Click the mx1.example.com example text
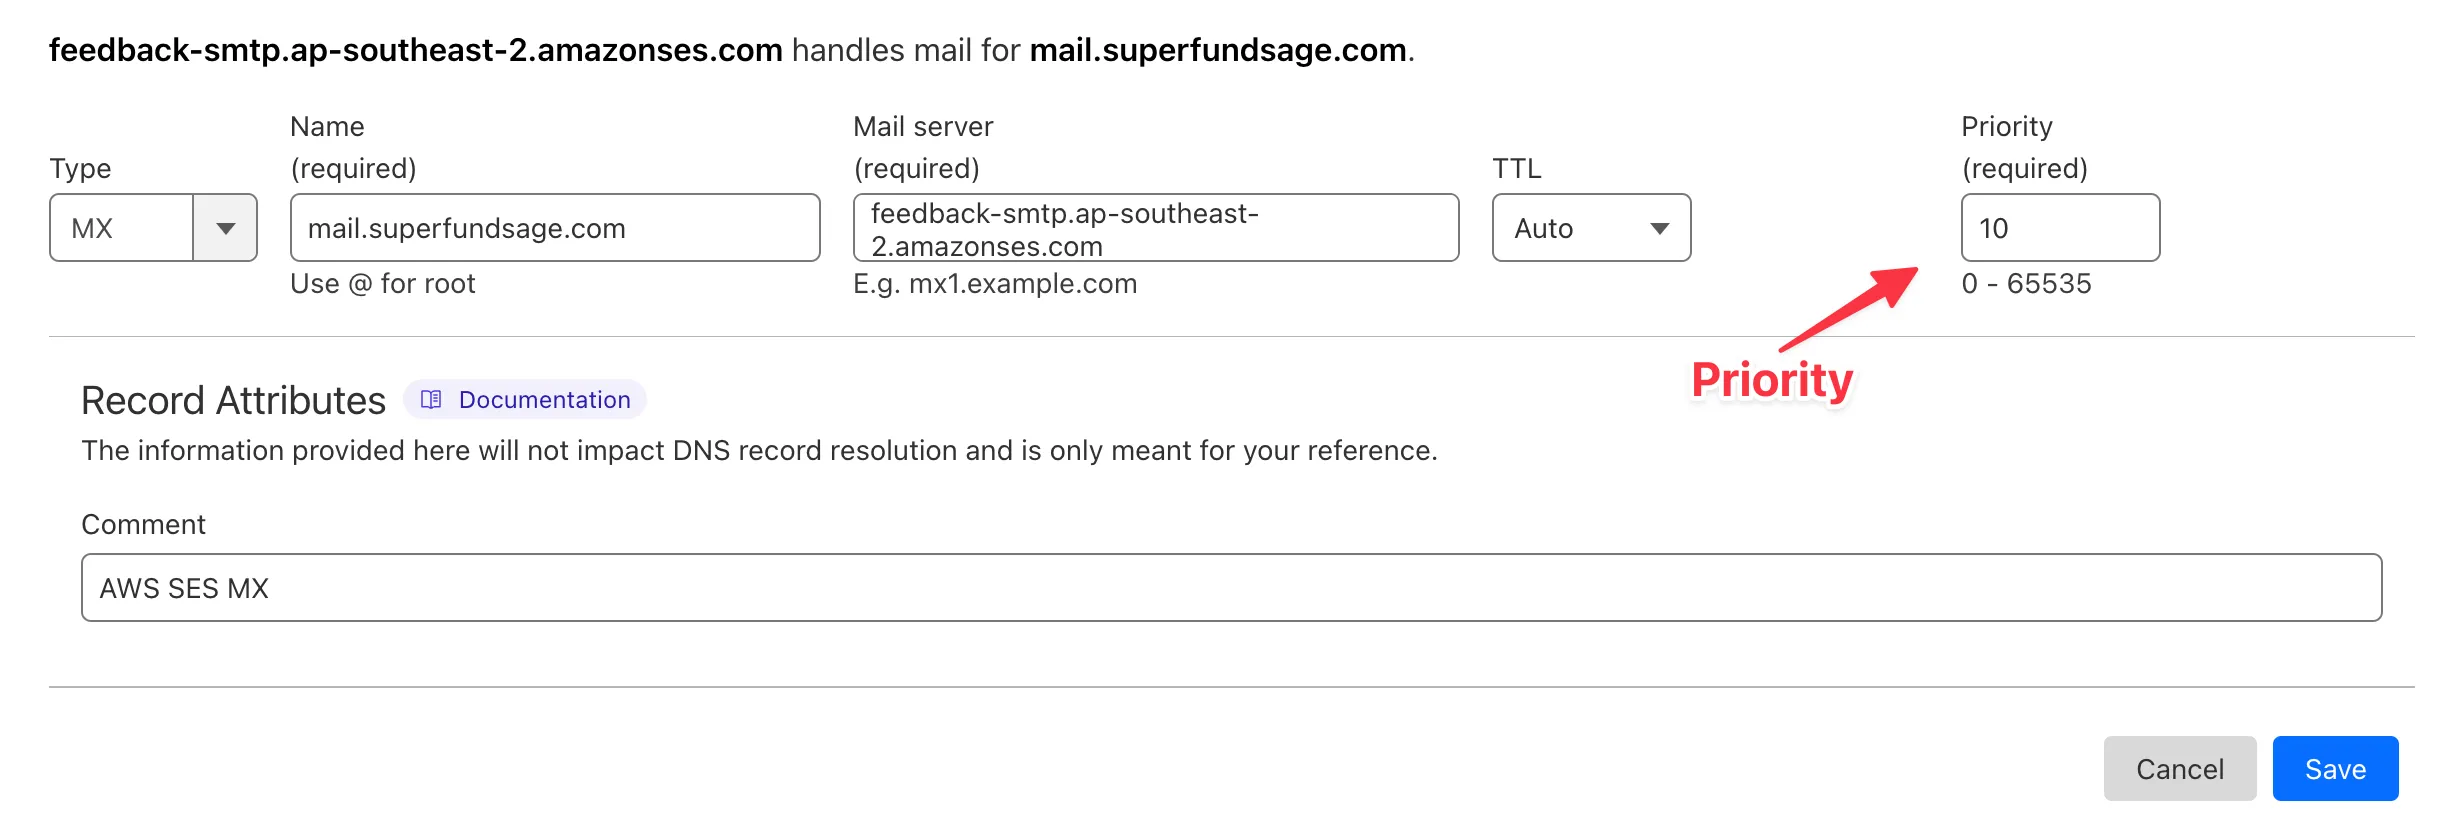2454x832 pixels. pyautogui.click(x=994, y=284)
